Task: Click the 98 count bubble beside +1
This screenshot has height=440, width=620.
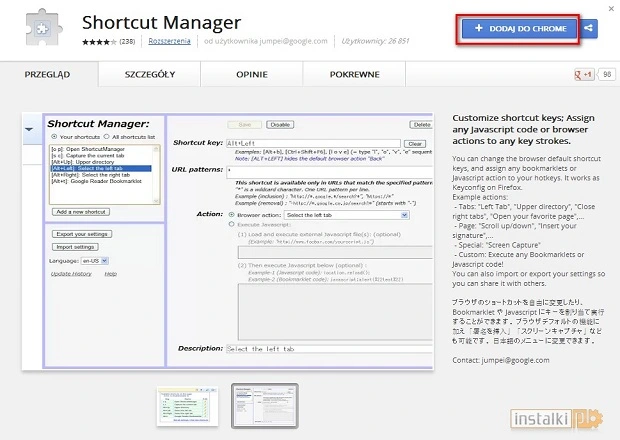Action: click(606, 75)
